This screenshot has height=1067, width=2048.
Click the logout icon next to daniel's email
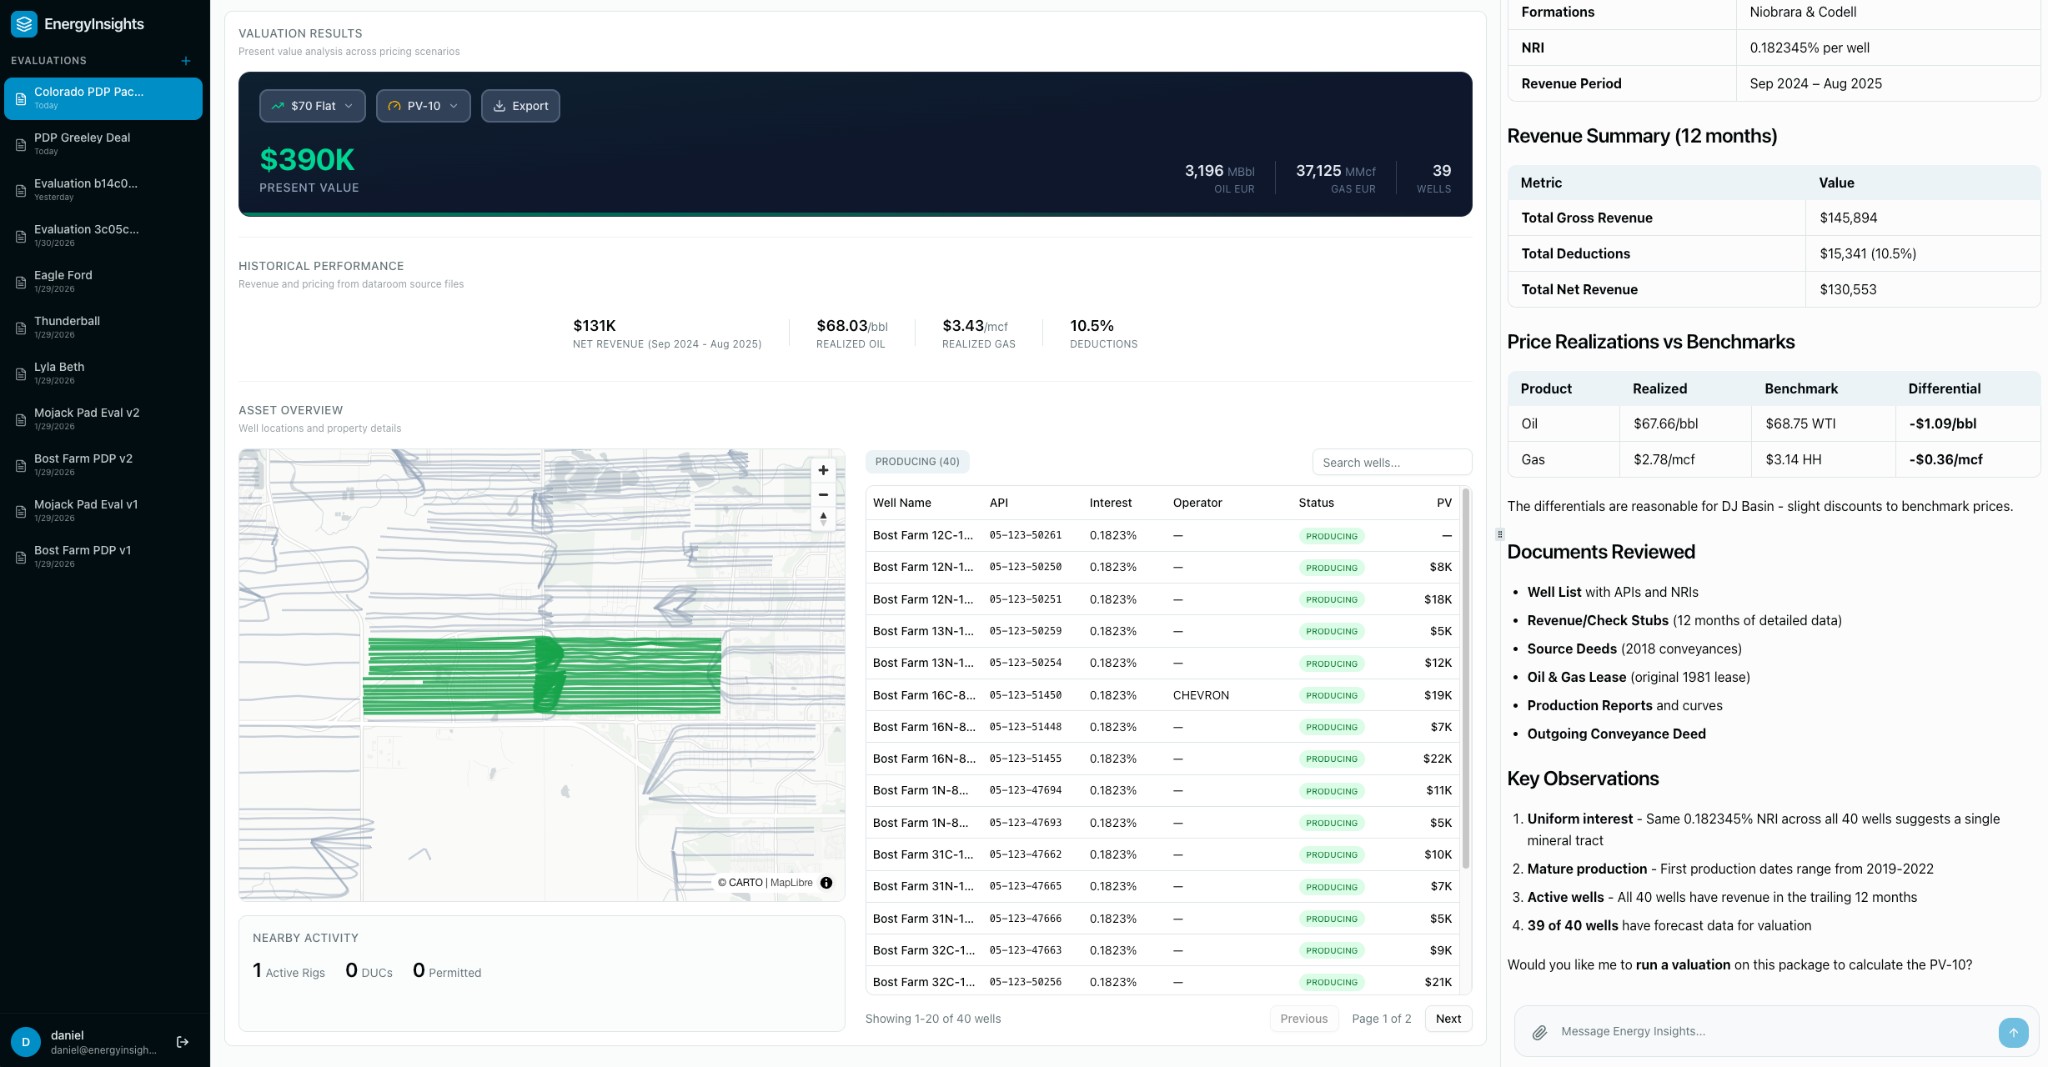click(x=183, y=1041)
